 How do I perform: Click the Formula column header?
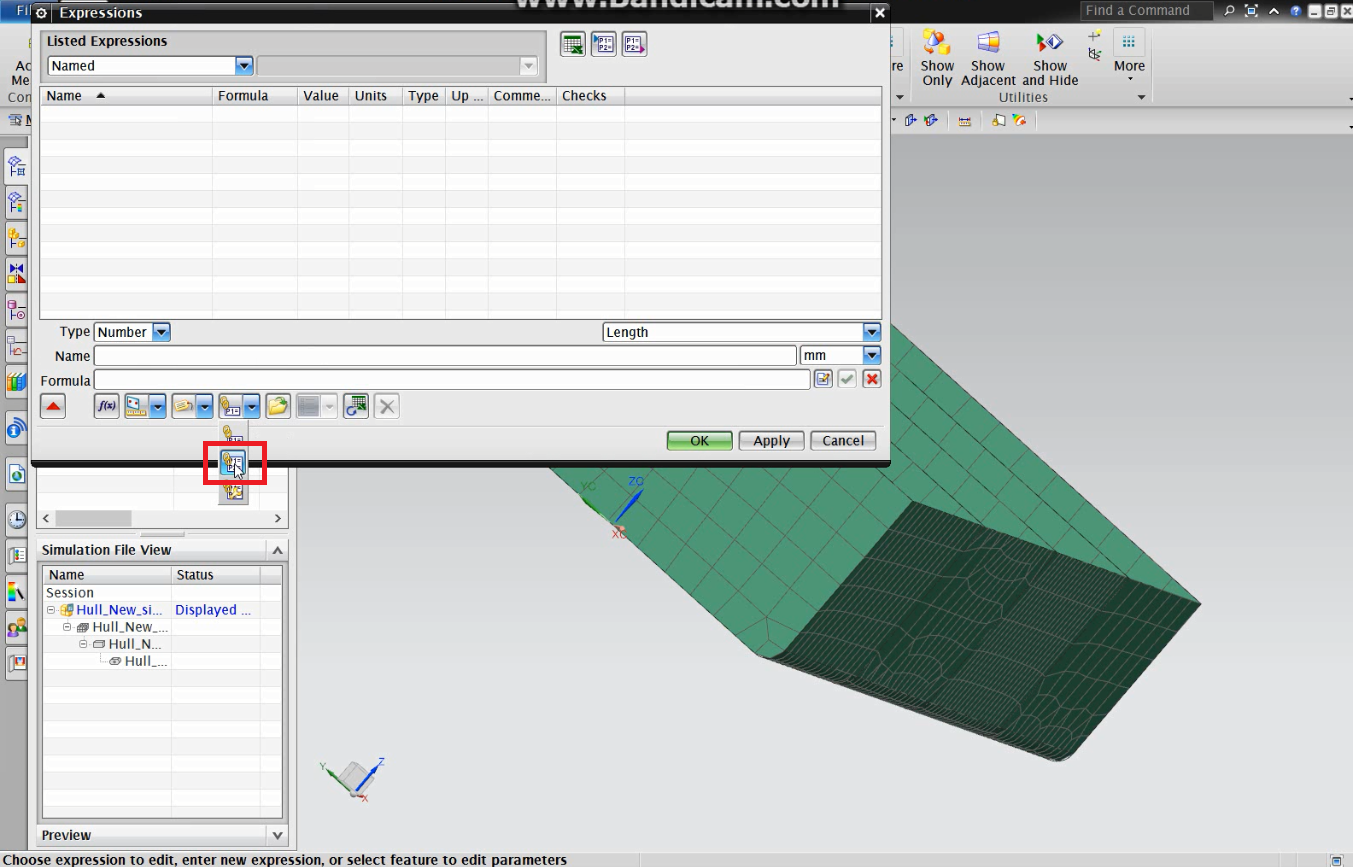click(x=255, y=96)
